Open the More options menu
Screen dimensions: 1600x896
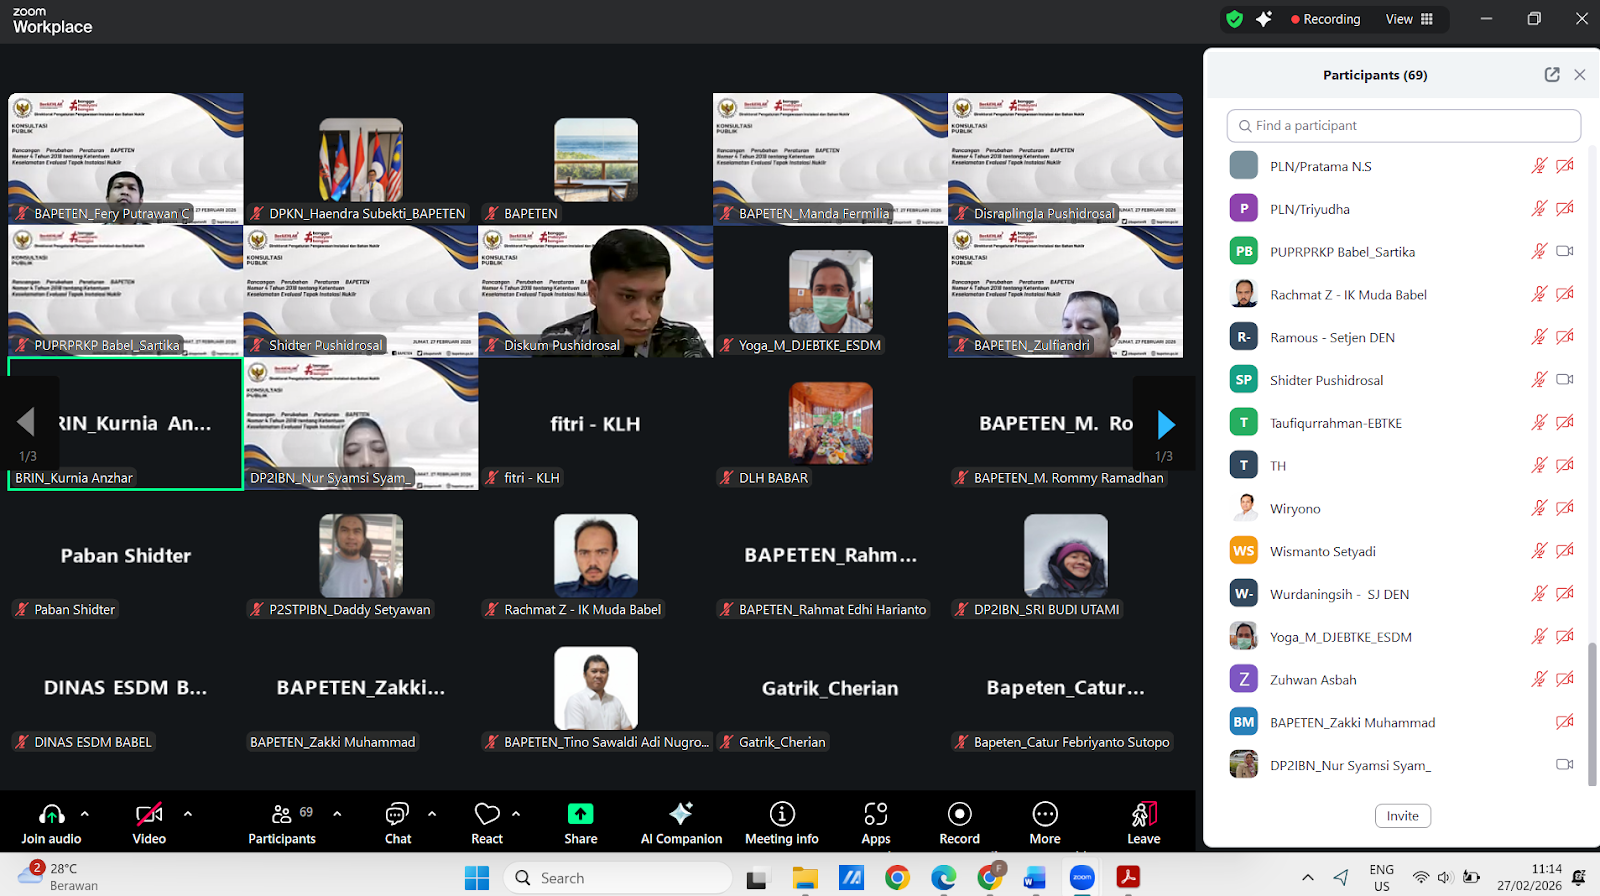coord(1045,814)
